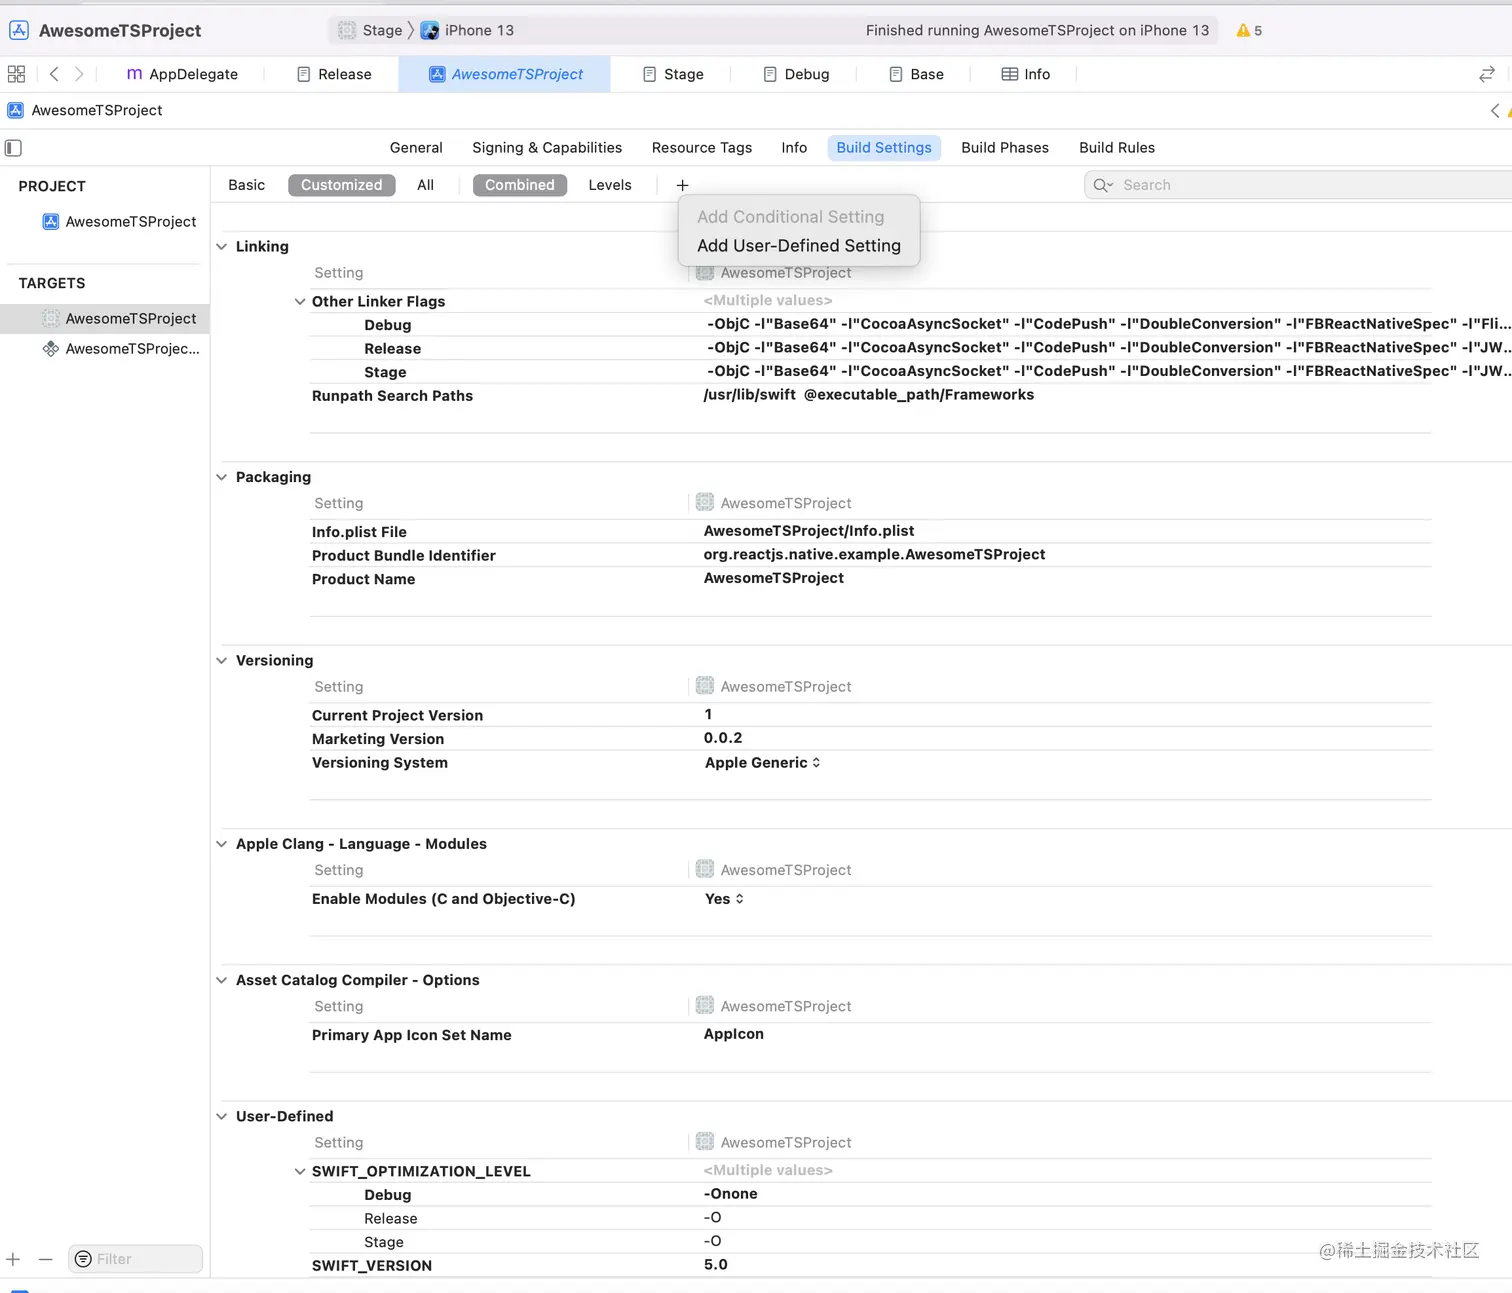
Task: Click the iPhone 13 simulator device icon
Action: (x=429, y=30)
